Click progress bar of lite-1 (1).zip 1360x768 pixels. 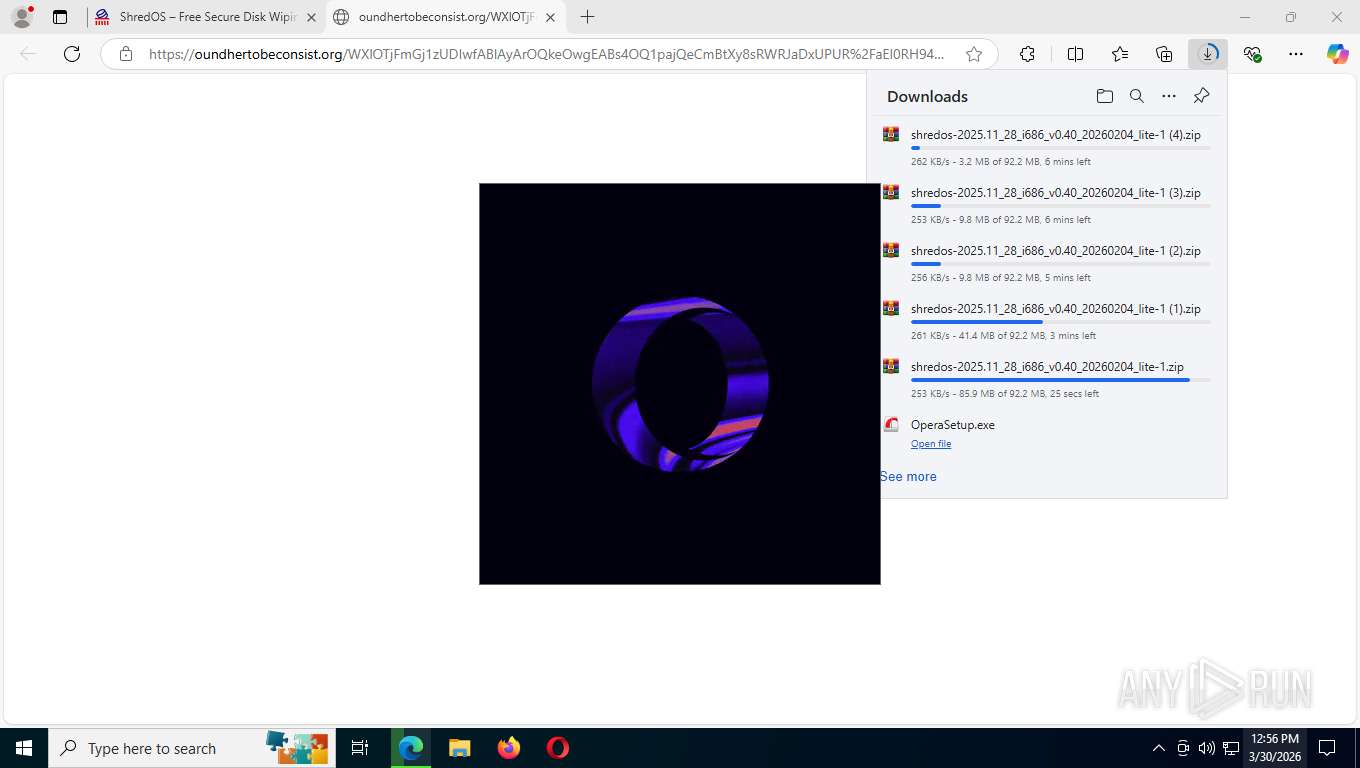pos(1060,322)
